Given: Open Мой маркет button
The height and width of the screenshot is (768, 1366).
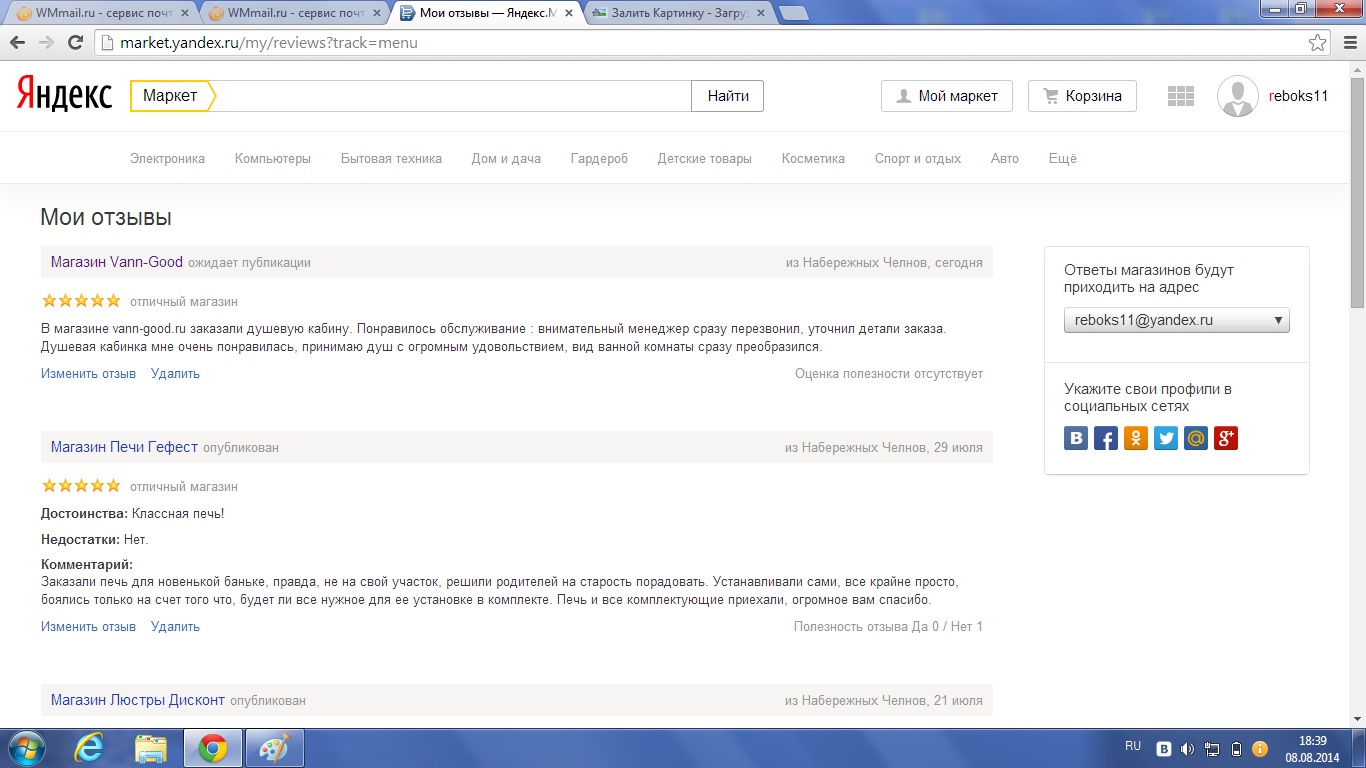Looking at the screenshot, I should tap(947, 96).
